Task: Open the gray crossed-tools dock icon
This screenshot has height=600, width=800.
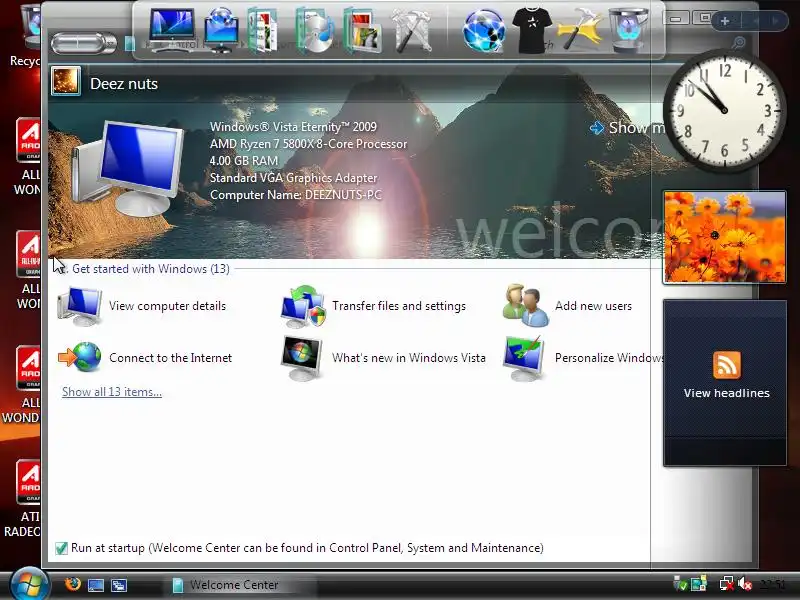Action: tap(411, 31)
